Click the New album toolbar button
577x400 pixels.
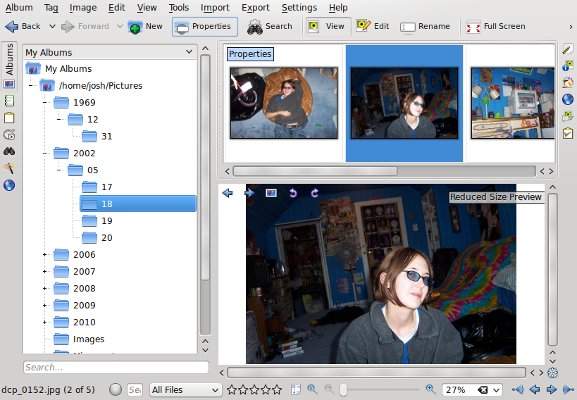145,26
